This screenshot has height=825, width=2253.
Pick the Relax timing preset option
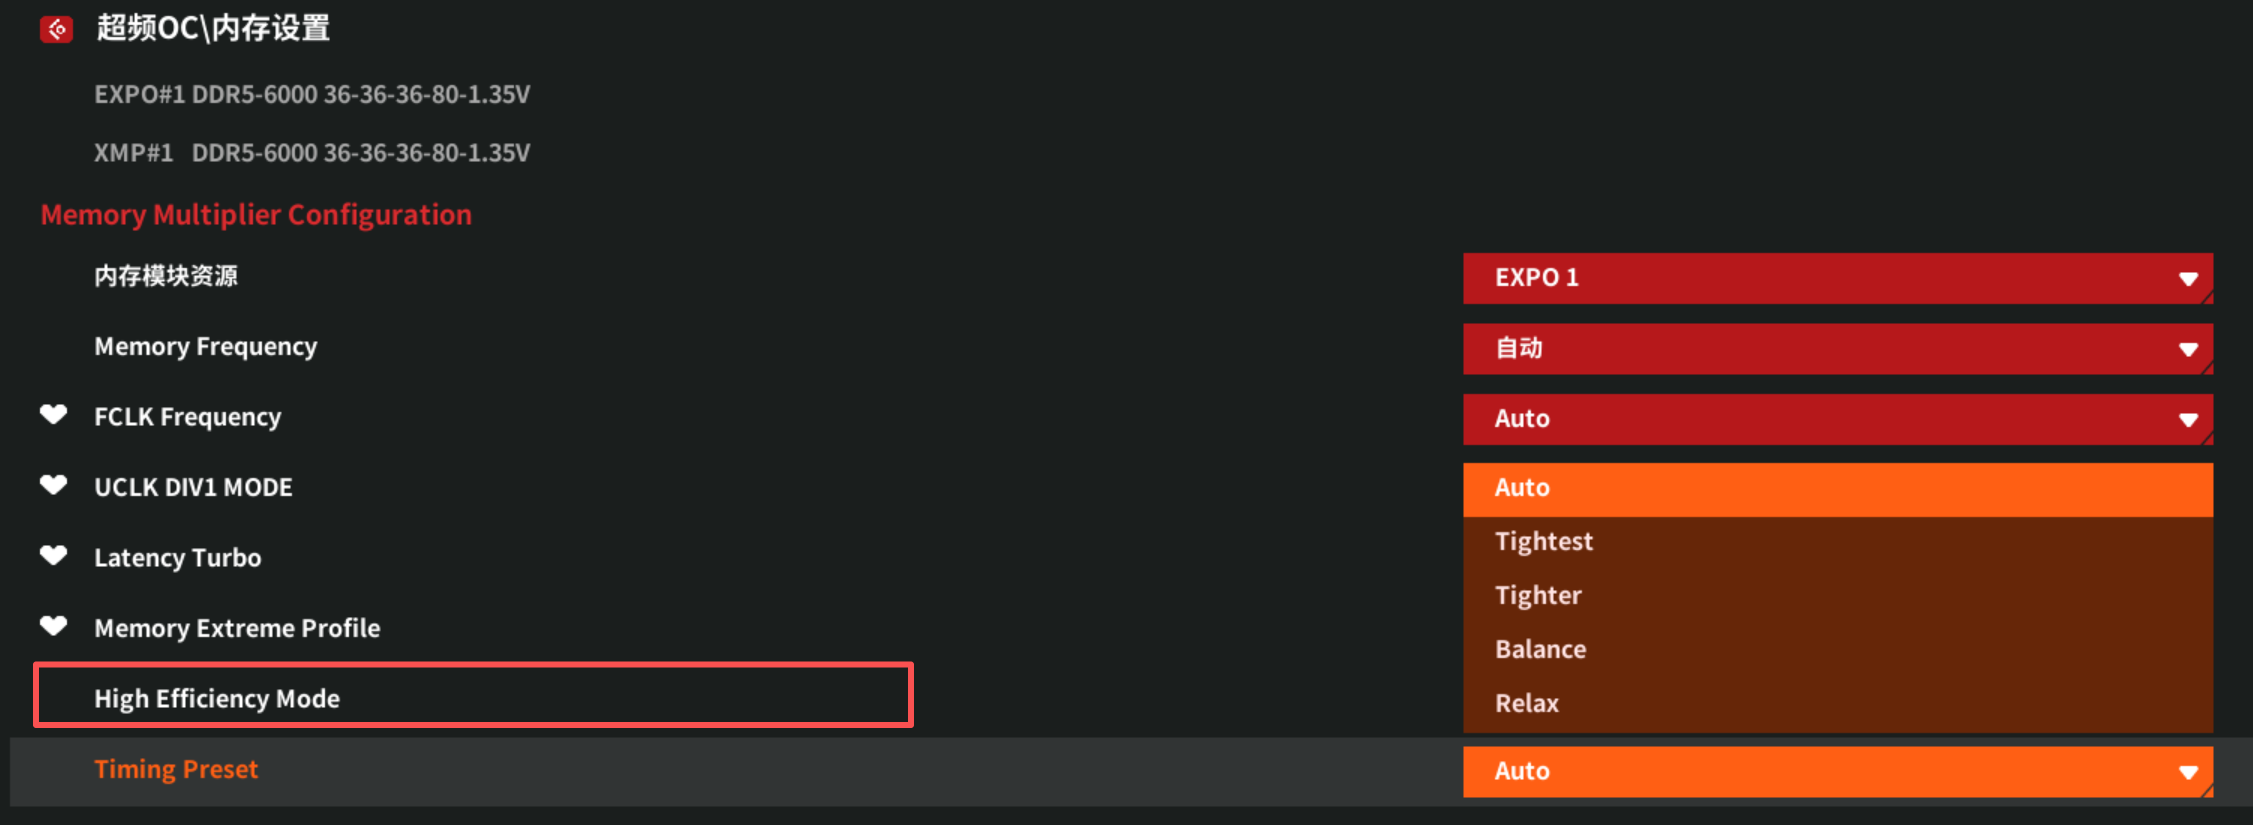(x=1837, y=704)
